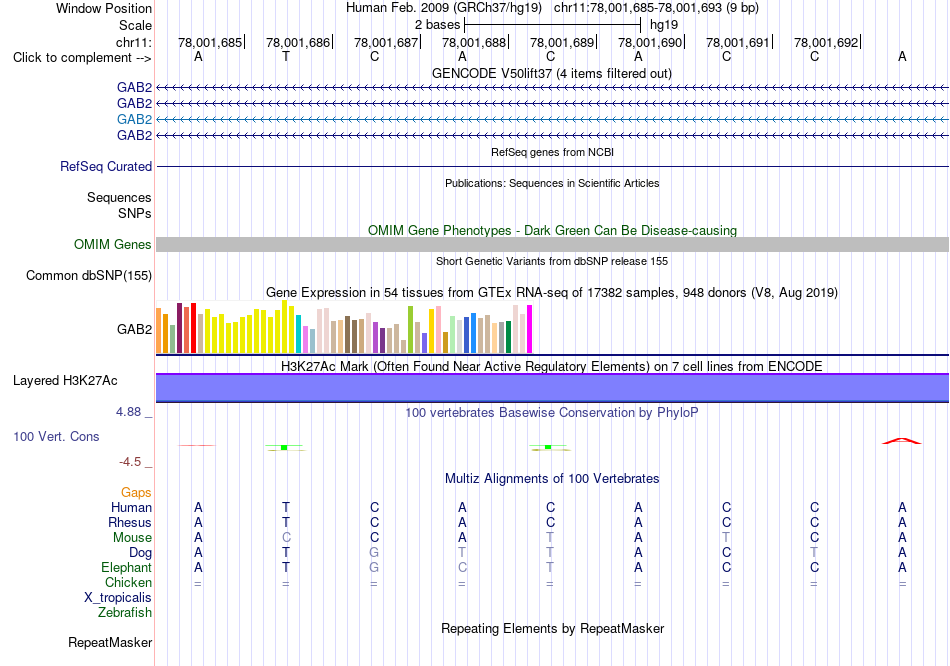Click the Mouse alignment row label
This screenshot has width=950, height=666.
(132, 538)
